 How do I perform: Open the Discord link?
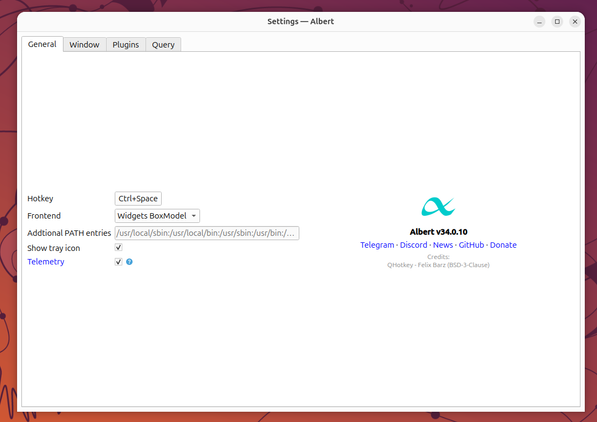click(413, 245)
